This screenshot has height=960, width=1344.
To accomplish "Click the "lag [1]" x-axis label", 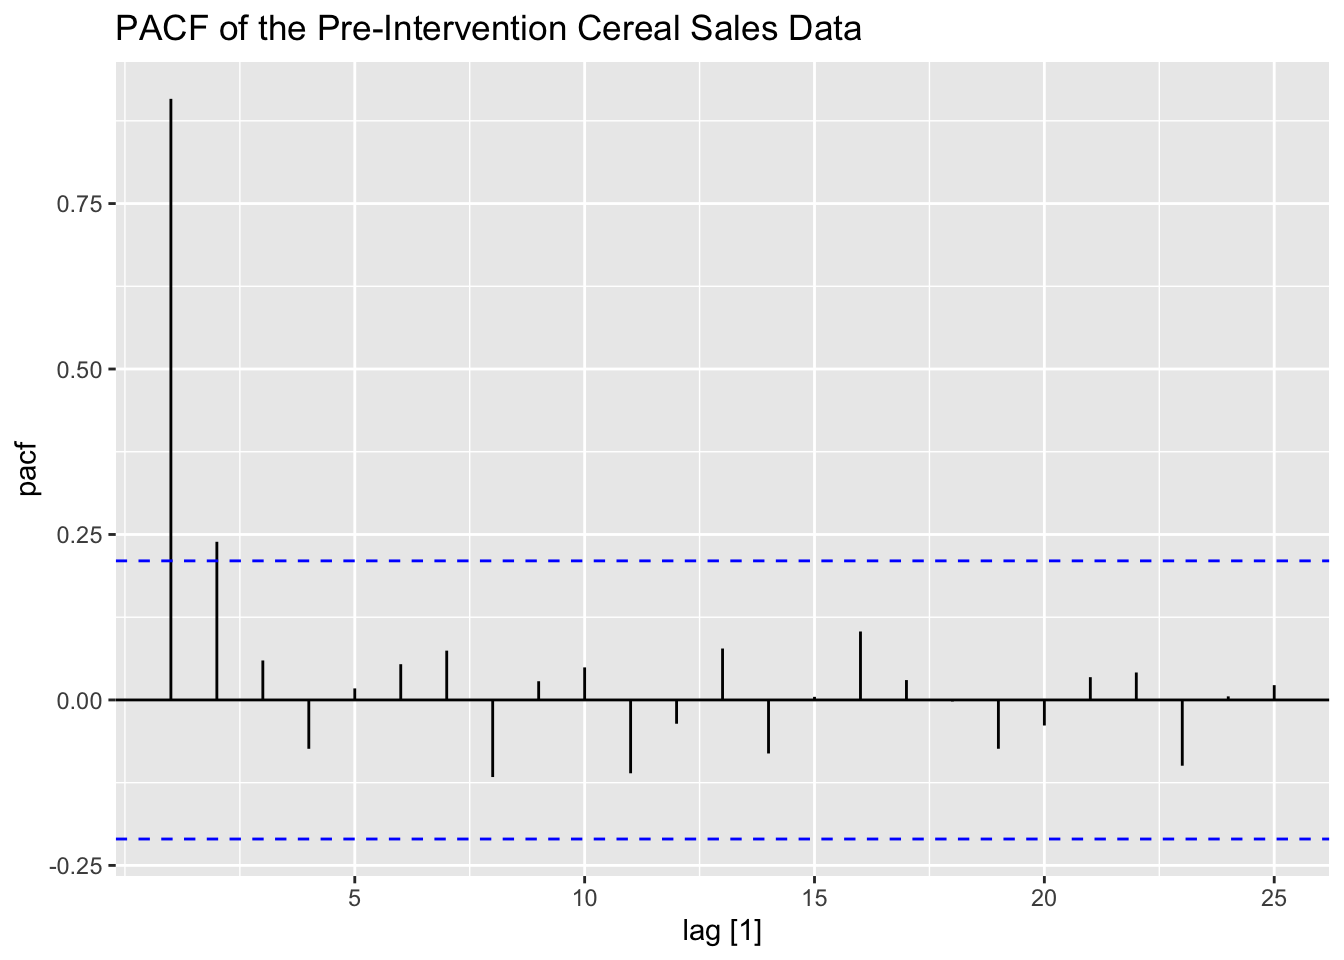I will 722,932.
